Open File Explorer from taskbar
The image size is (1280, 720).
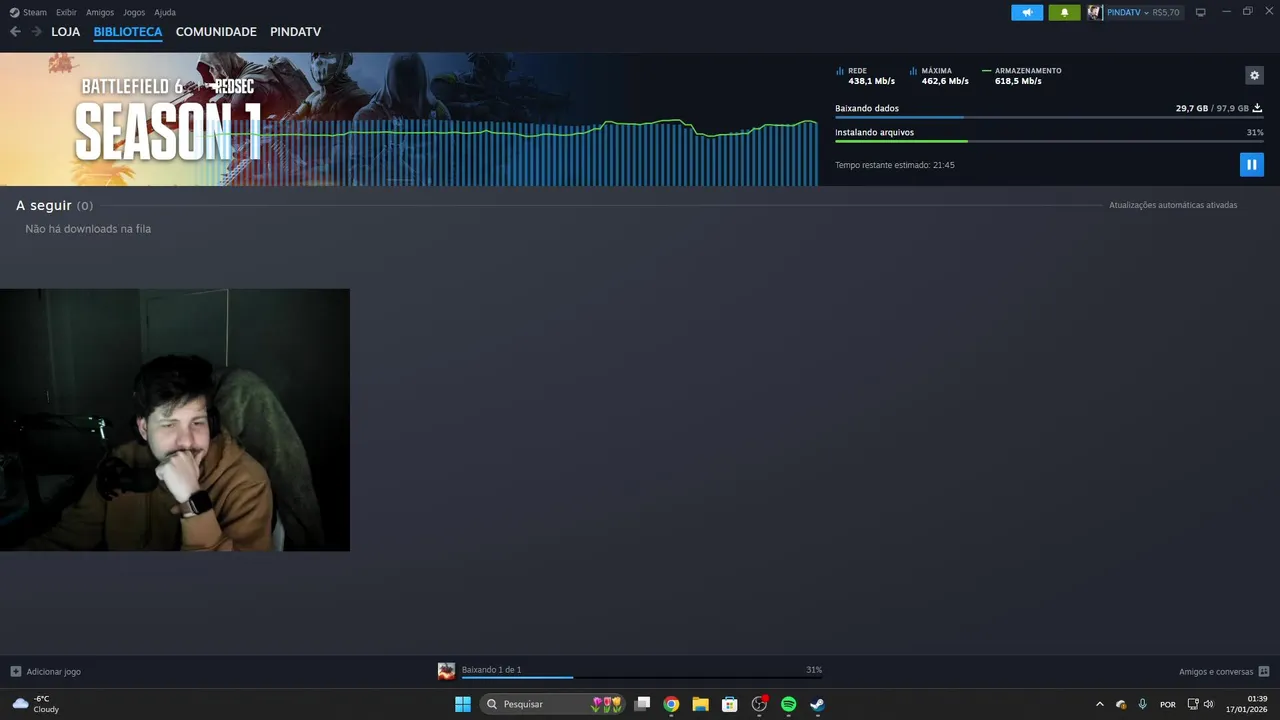(700, 704)
